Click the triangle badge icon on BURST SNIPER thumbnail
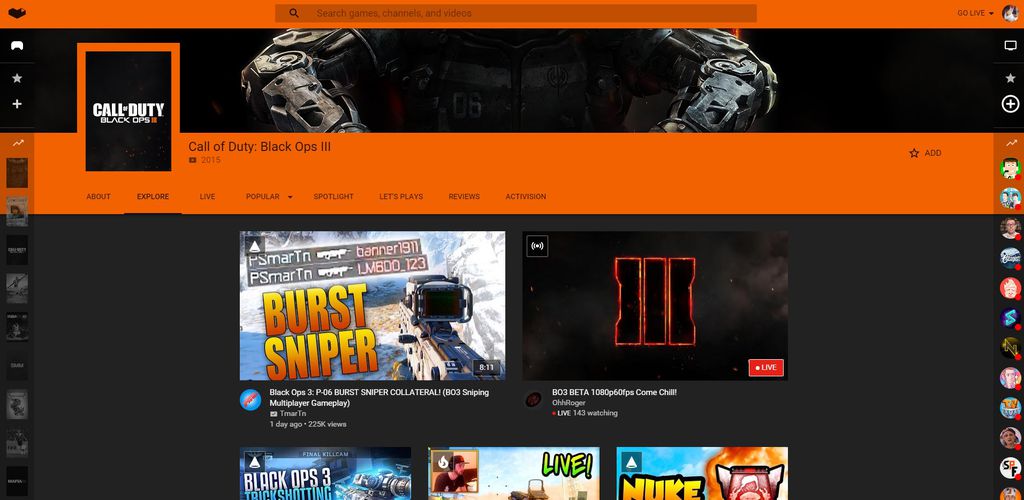1024x500 pixels. point(254,246)
